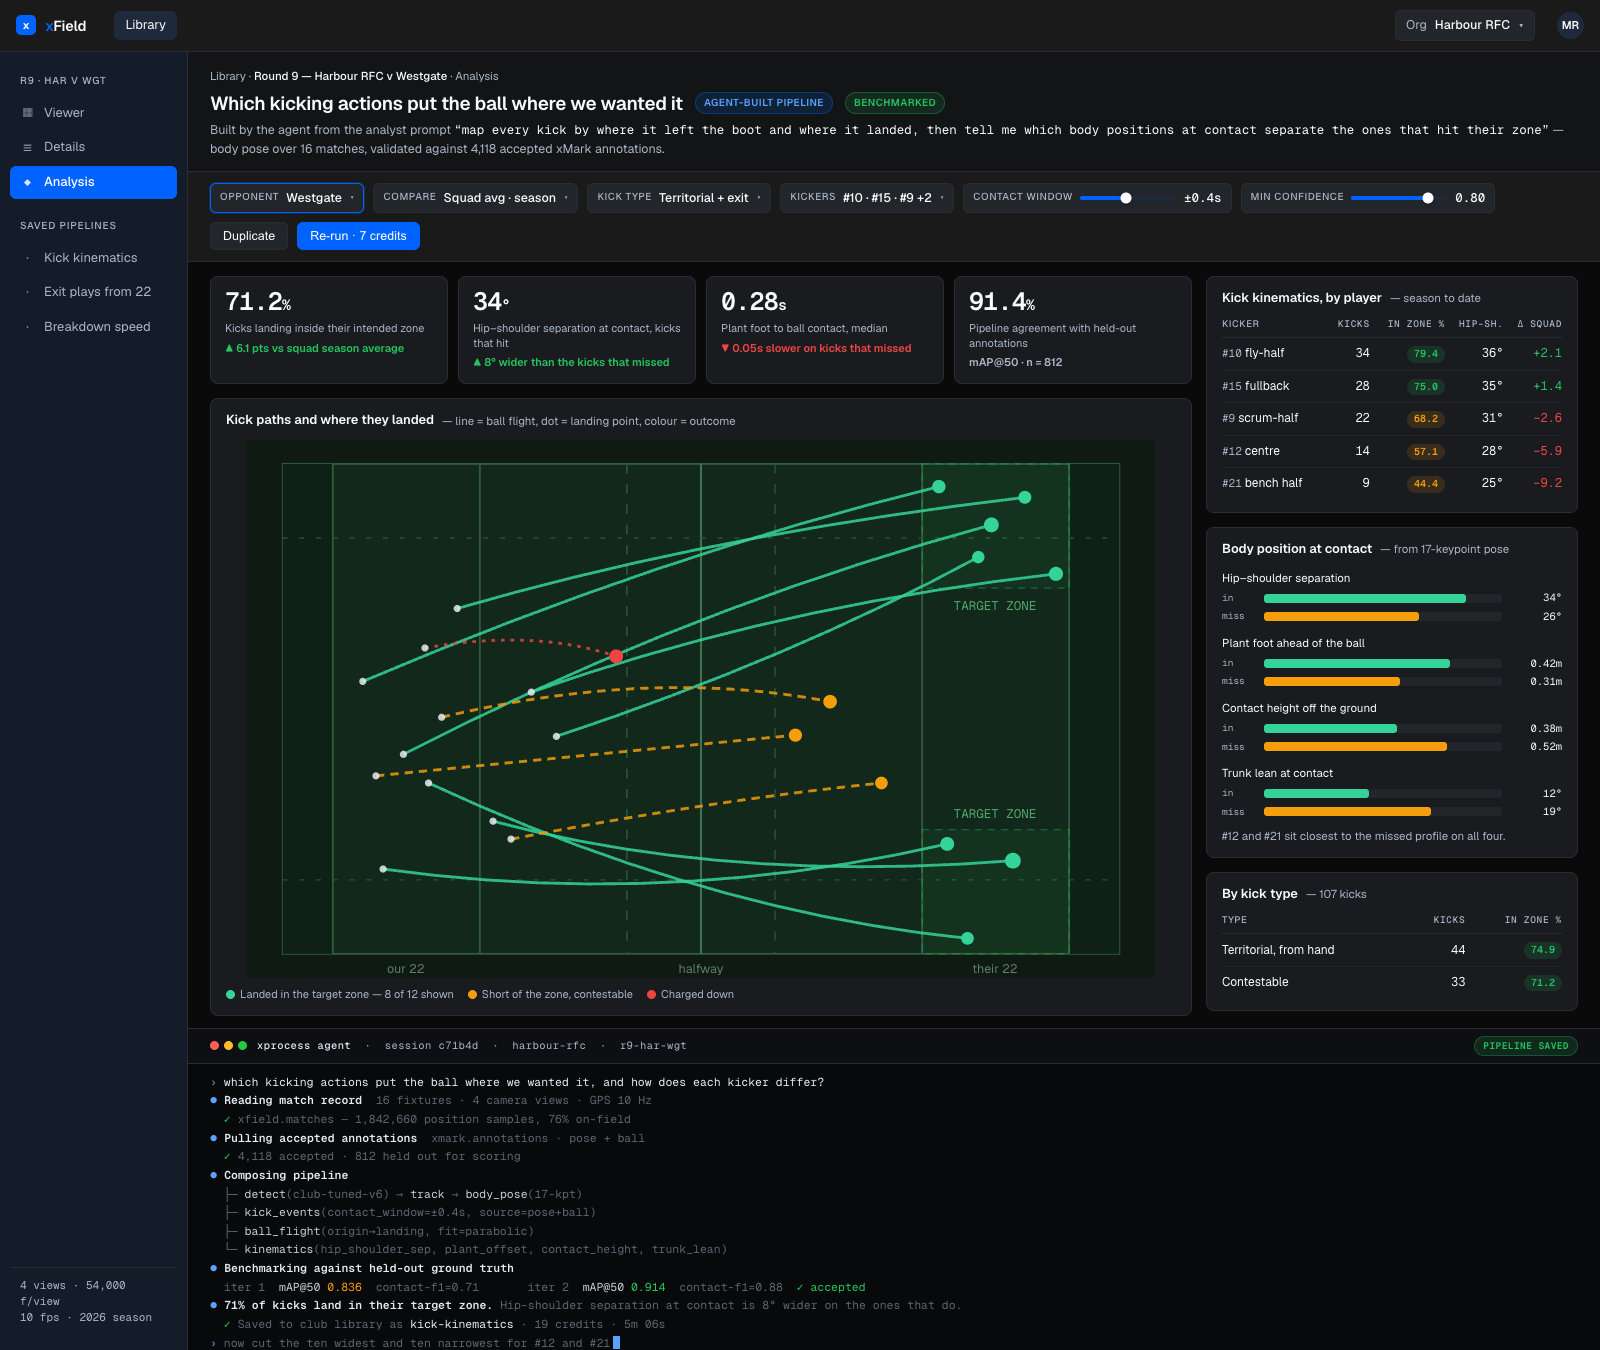Click the Pipeline Saved status badge
Screen dimensions: 1600x1350
pos(1525,1046)
